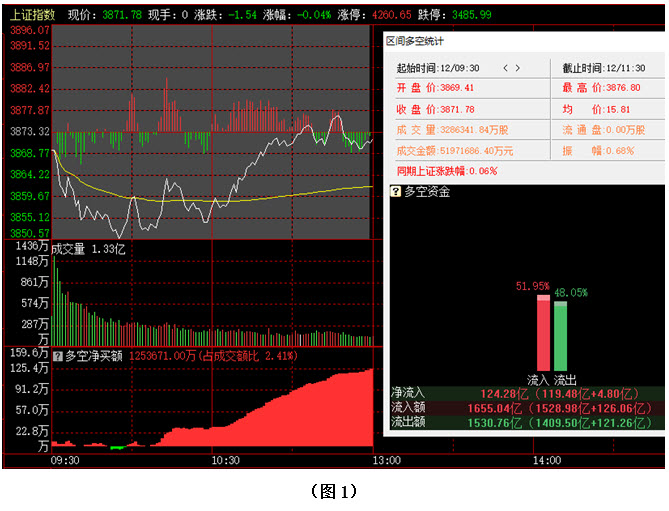This screenshot has height=511, width=669.
Task: Click the help icon beside 多空净买额
Action: coord(58,355)
